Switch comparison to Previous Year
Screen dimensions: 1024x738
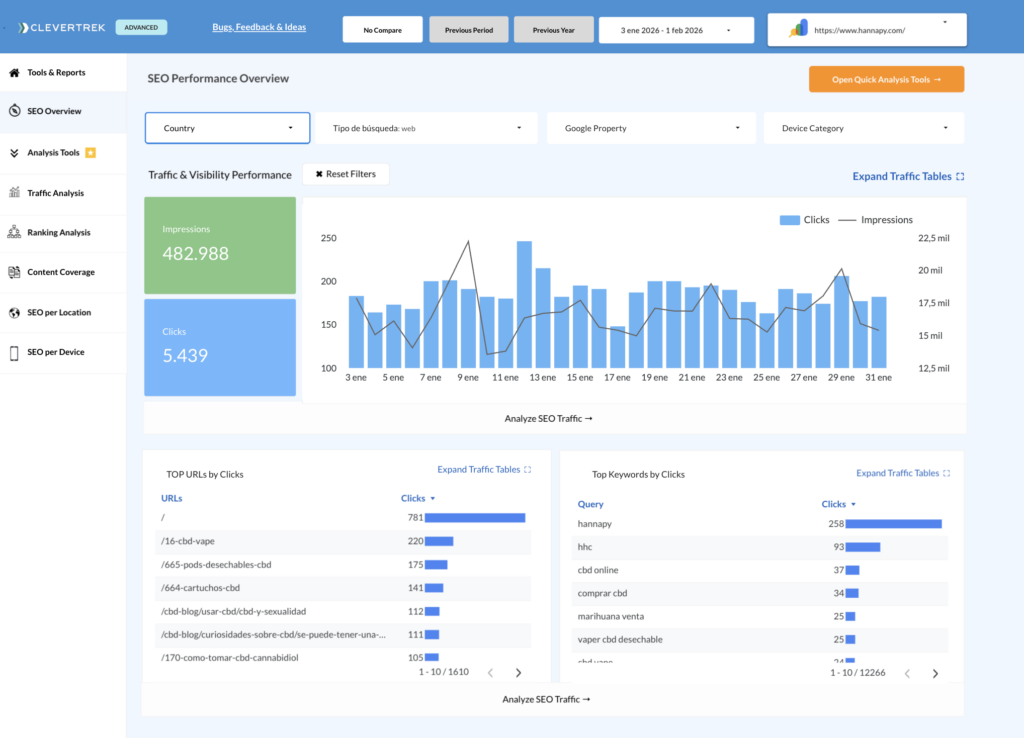tap(553, 30)
